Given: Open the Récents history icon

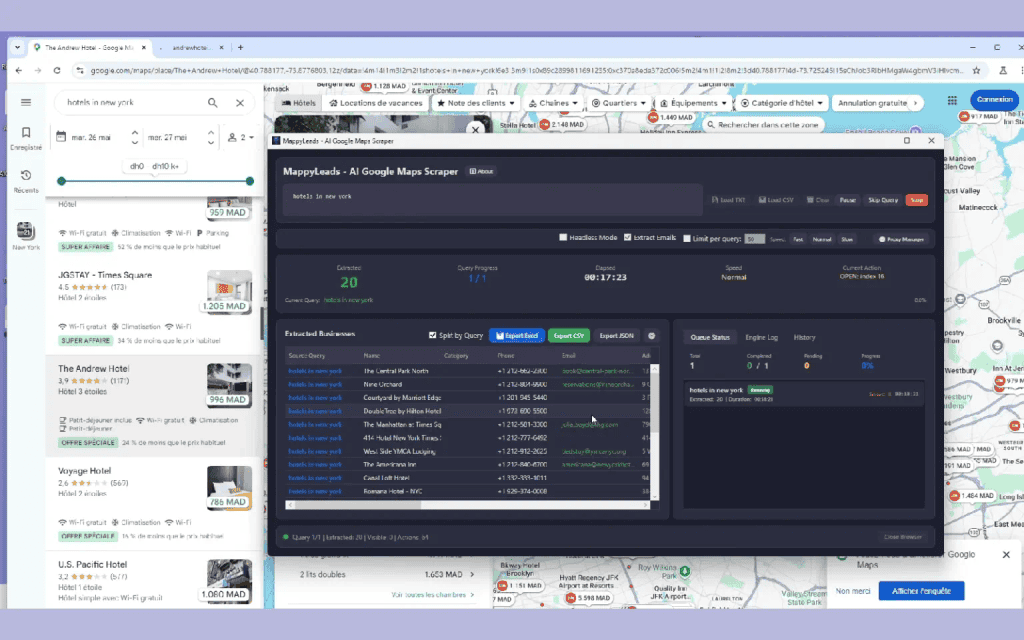Looking at the screenshot, I should [25, 181].
